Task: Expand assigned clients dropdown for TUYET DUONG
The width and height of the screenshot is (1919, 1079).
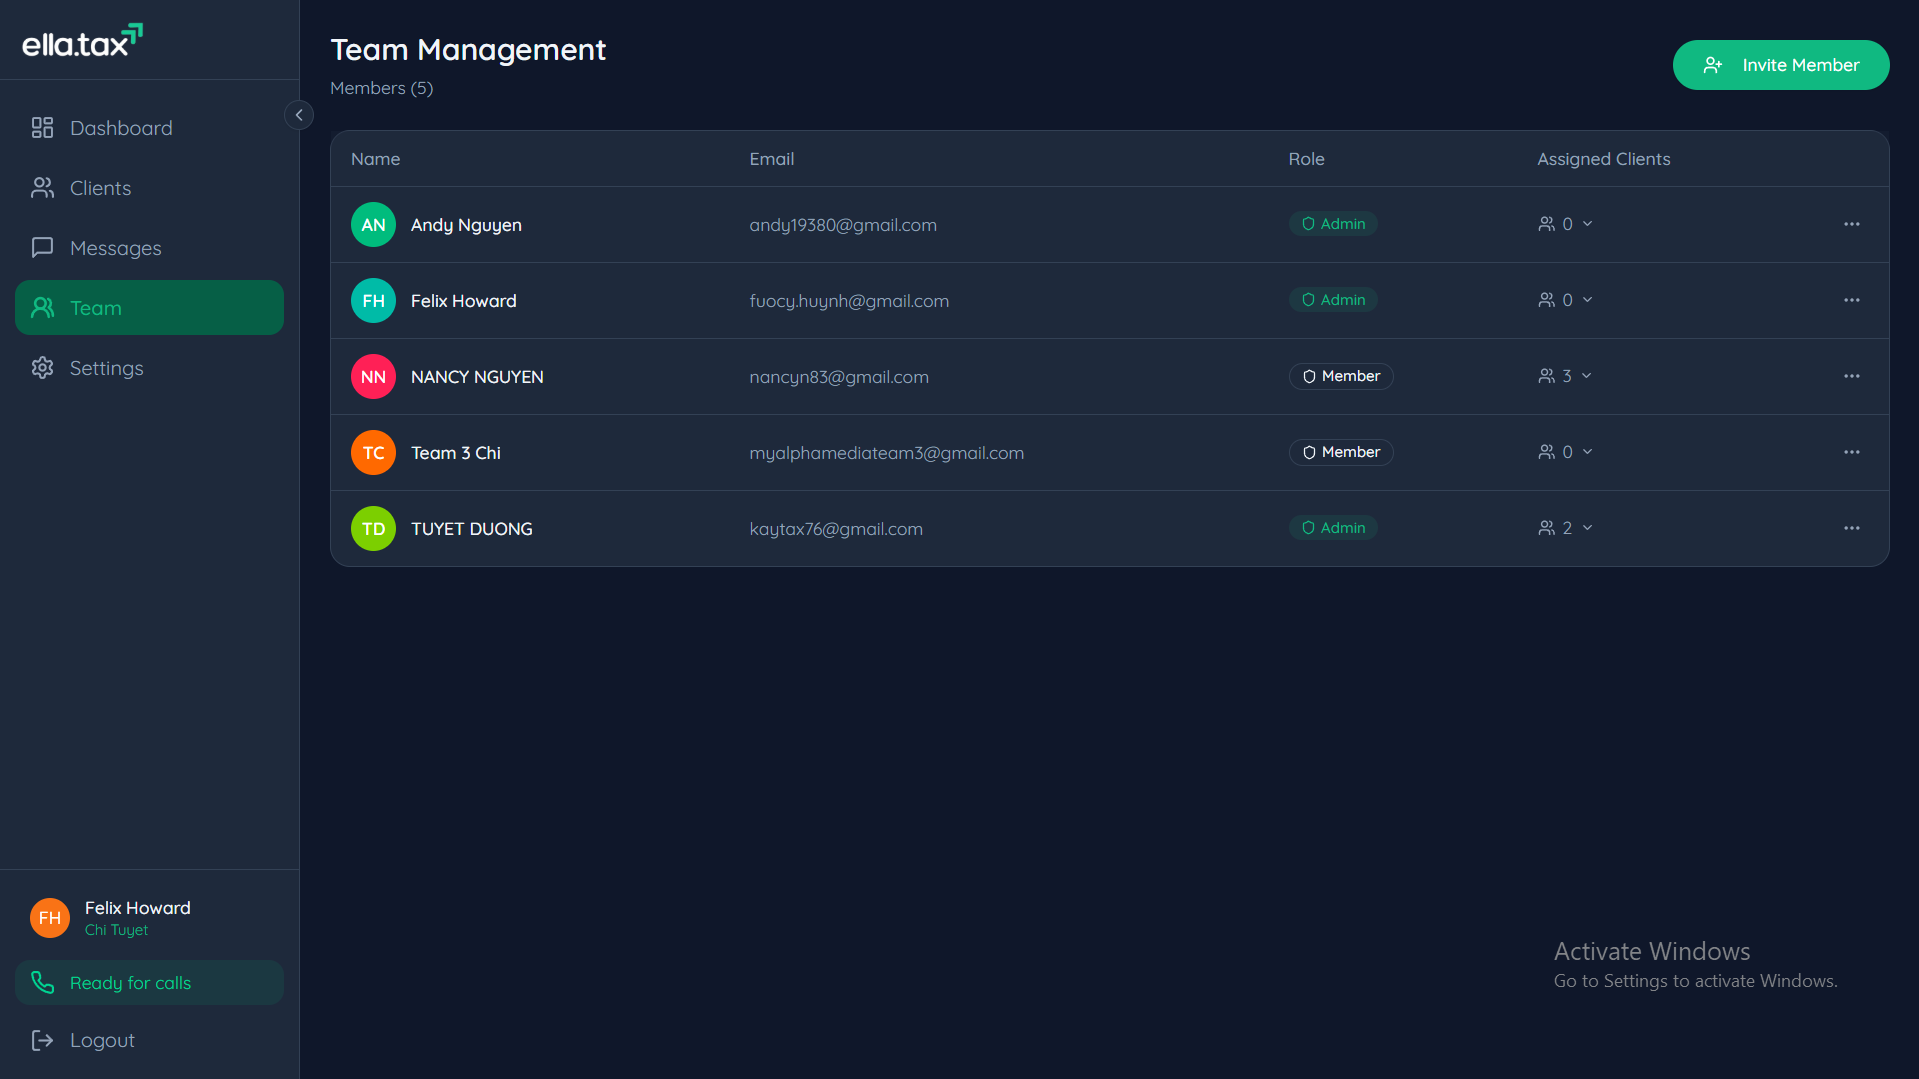Action: (1588, 528)
